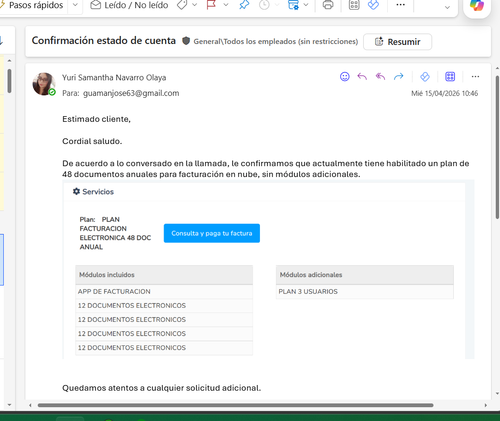The height and width of the screenshot is (421, 500).
Task: Click the horizontal scrollbar left arrow
Action: (x=30, y=405)
